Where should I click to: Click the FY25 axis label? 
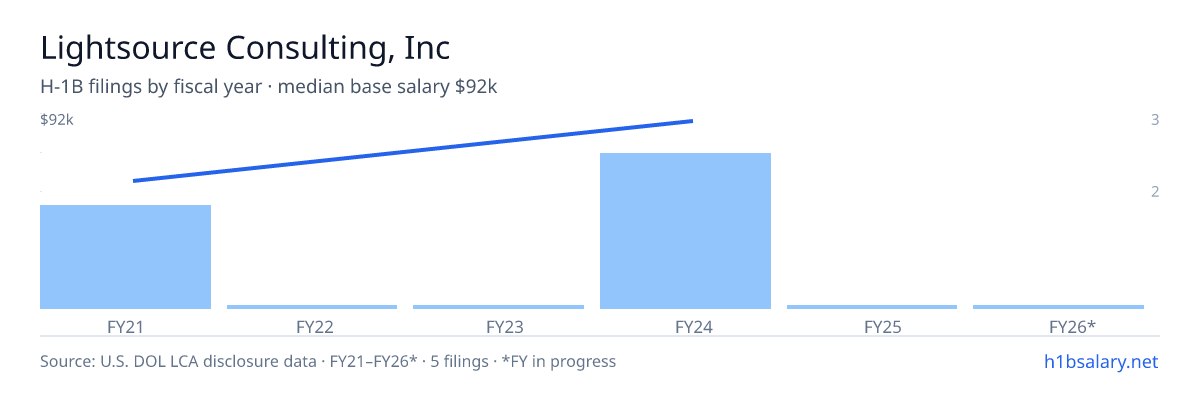(x=872, y=326)
